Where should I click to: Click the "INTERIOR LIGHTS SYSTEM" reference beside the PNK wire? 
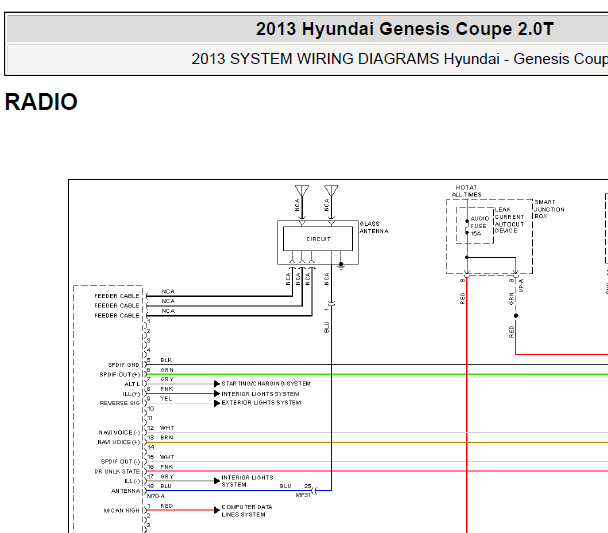click(x=260, y=394)
